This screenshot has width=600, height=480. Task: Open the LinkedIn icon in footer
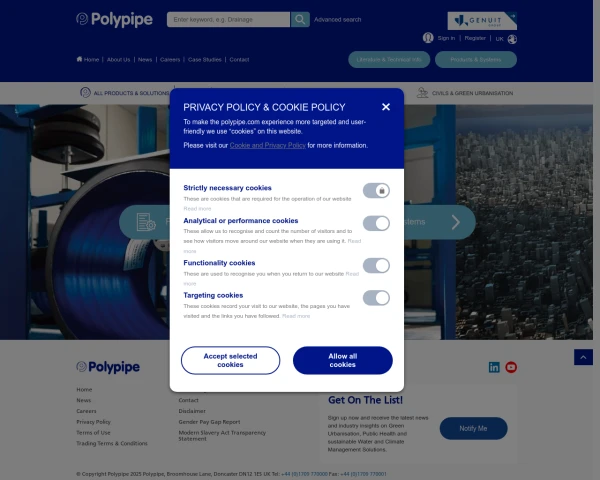(x=494, y=367)
